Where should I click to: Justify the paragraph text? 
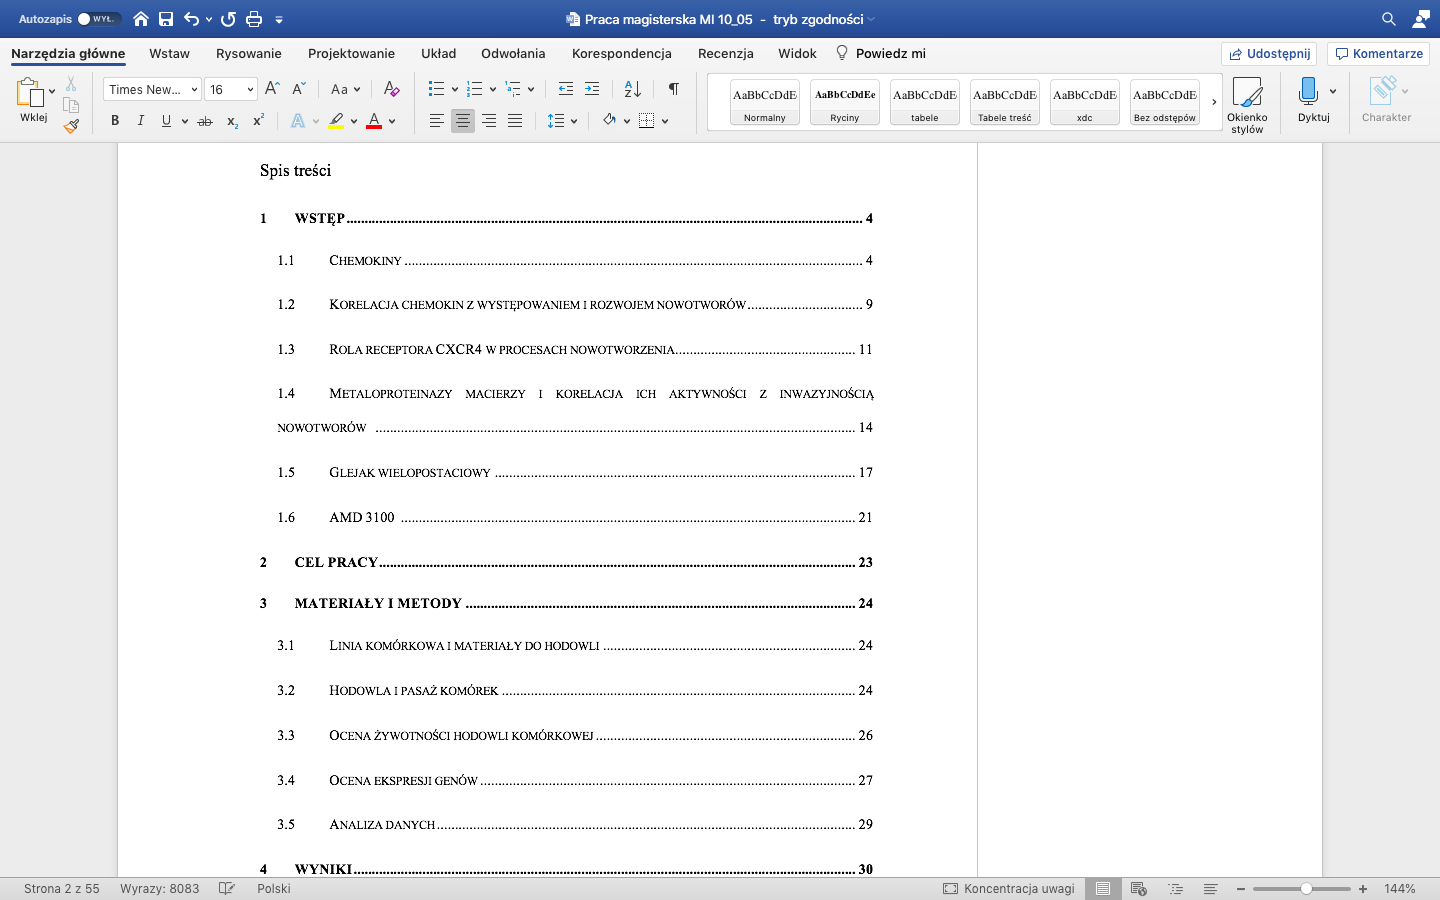pyautogui.click(x=515, y=121)
